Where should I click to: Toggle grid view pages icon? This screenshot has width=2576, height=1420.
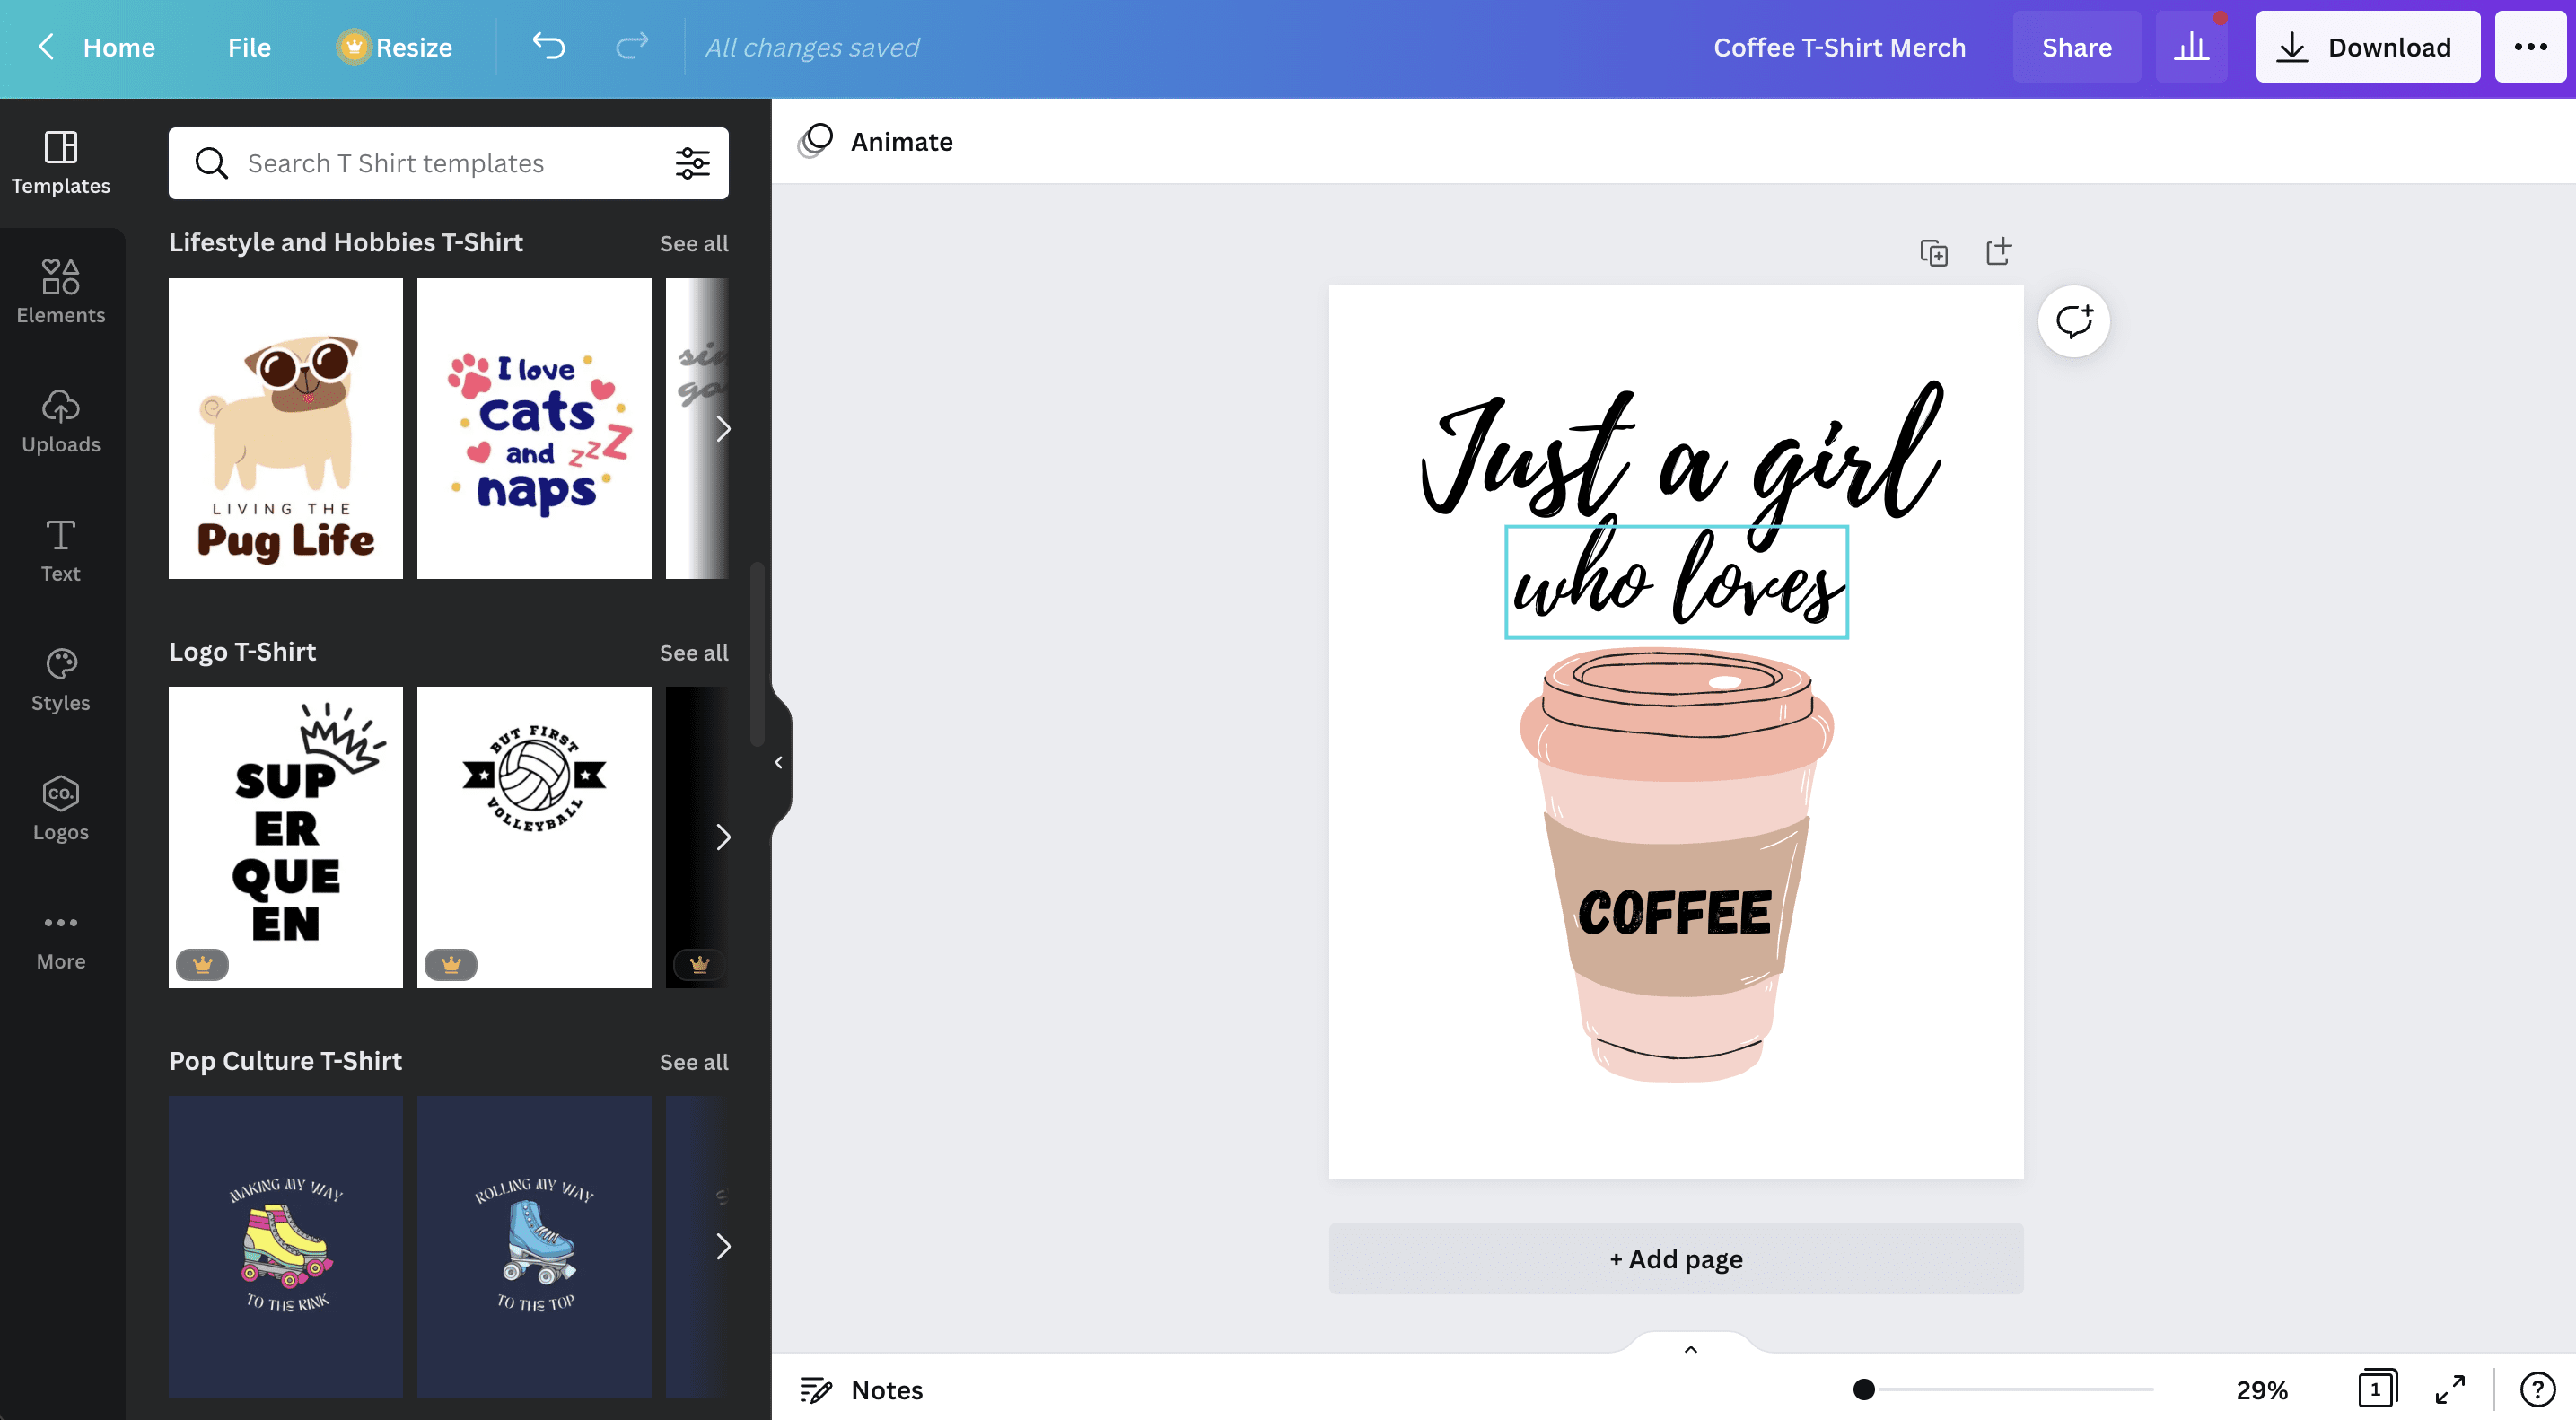coord(2377,1389)
